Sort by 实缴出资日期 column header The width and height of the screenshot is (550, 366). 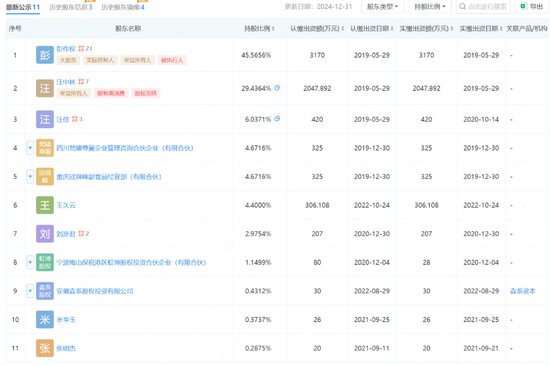tap(481, 28)
